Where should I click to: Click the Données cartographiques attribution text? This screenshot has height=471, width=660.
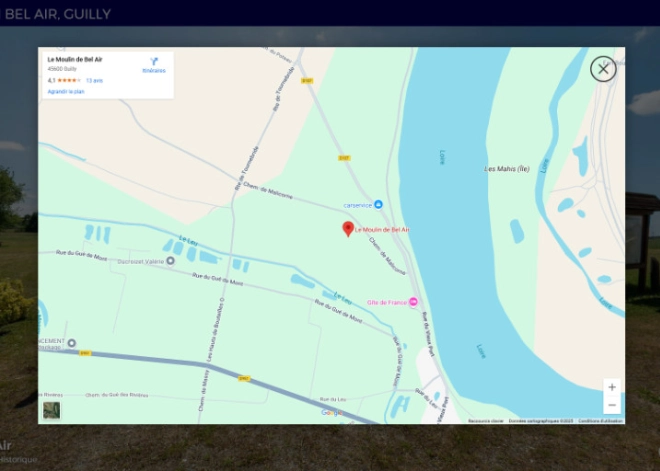coord(541,421)
